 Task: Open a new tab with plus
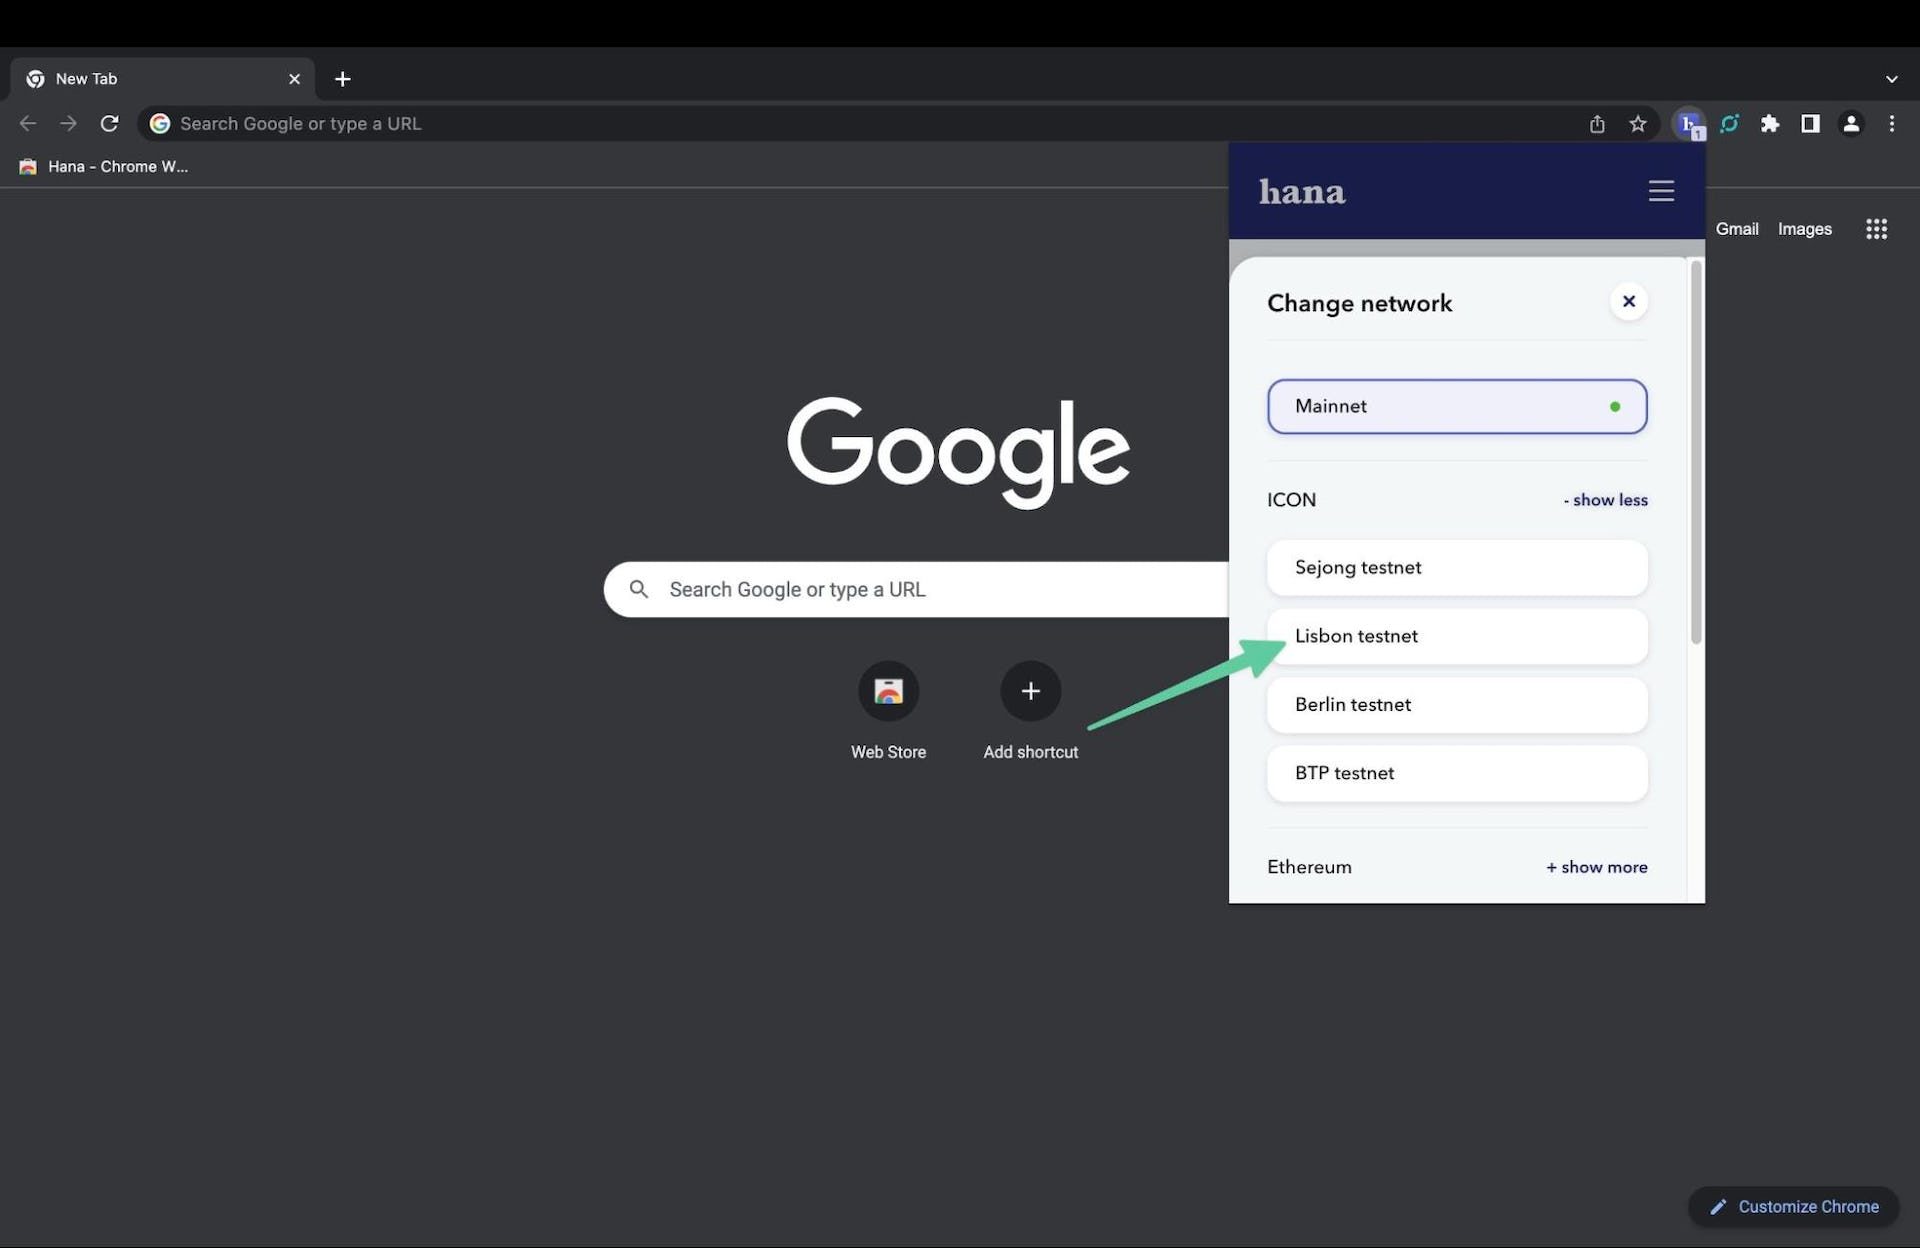(342, 79)
